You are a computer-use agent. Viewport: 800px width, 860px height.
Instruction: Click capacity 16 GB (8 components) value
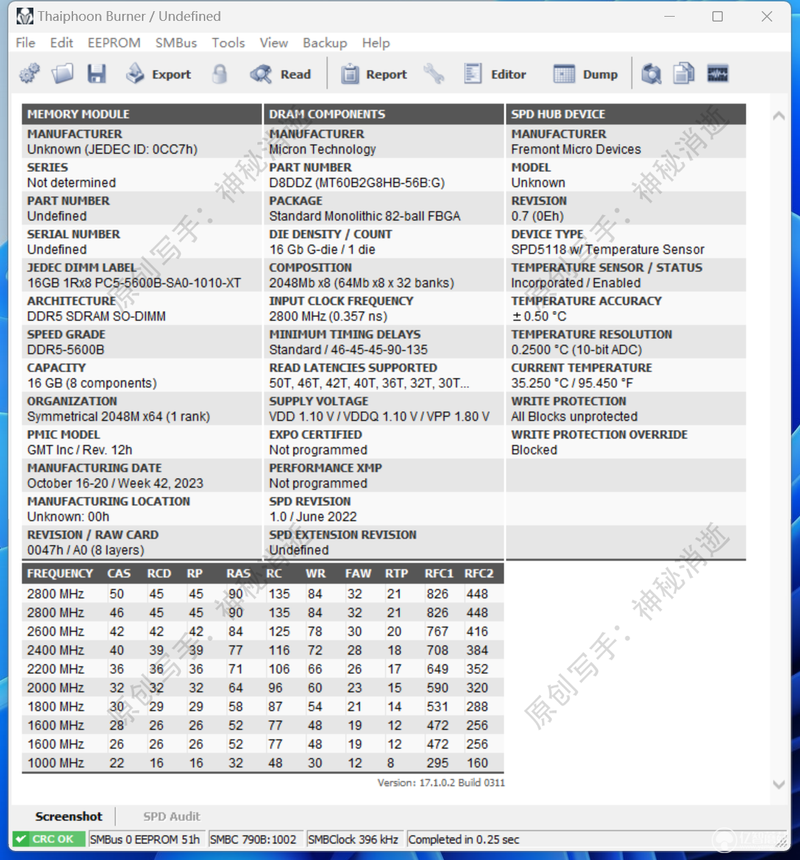click(92, 383)
